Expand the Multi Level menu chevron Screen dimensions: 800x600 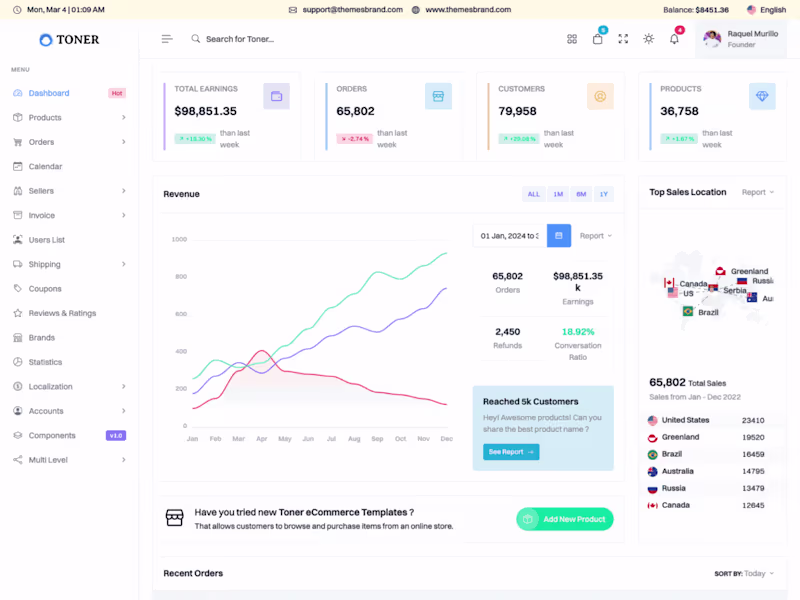point(123,460)
